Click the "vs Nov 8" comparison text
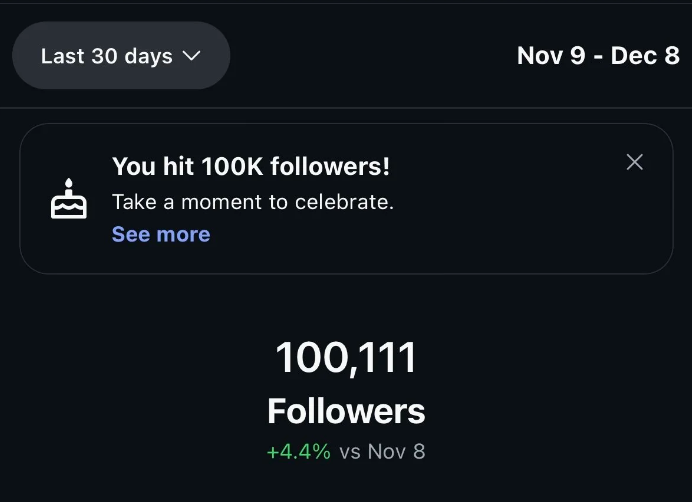 coord(383,452)
